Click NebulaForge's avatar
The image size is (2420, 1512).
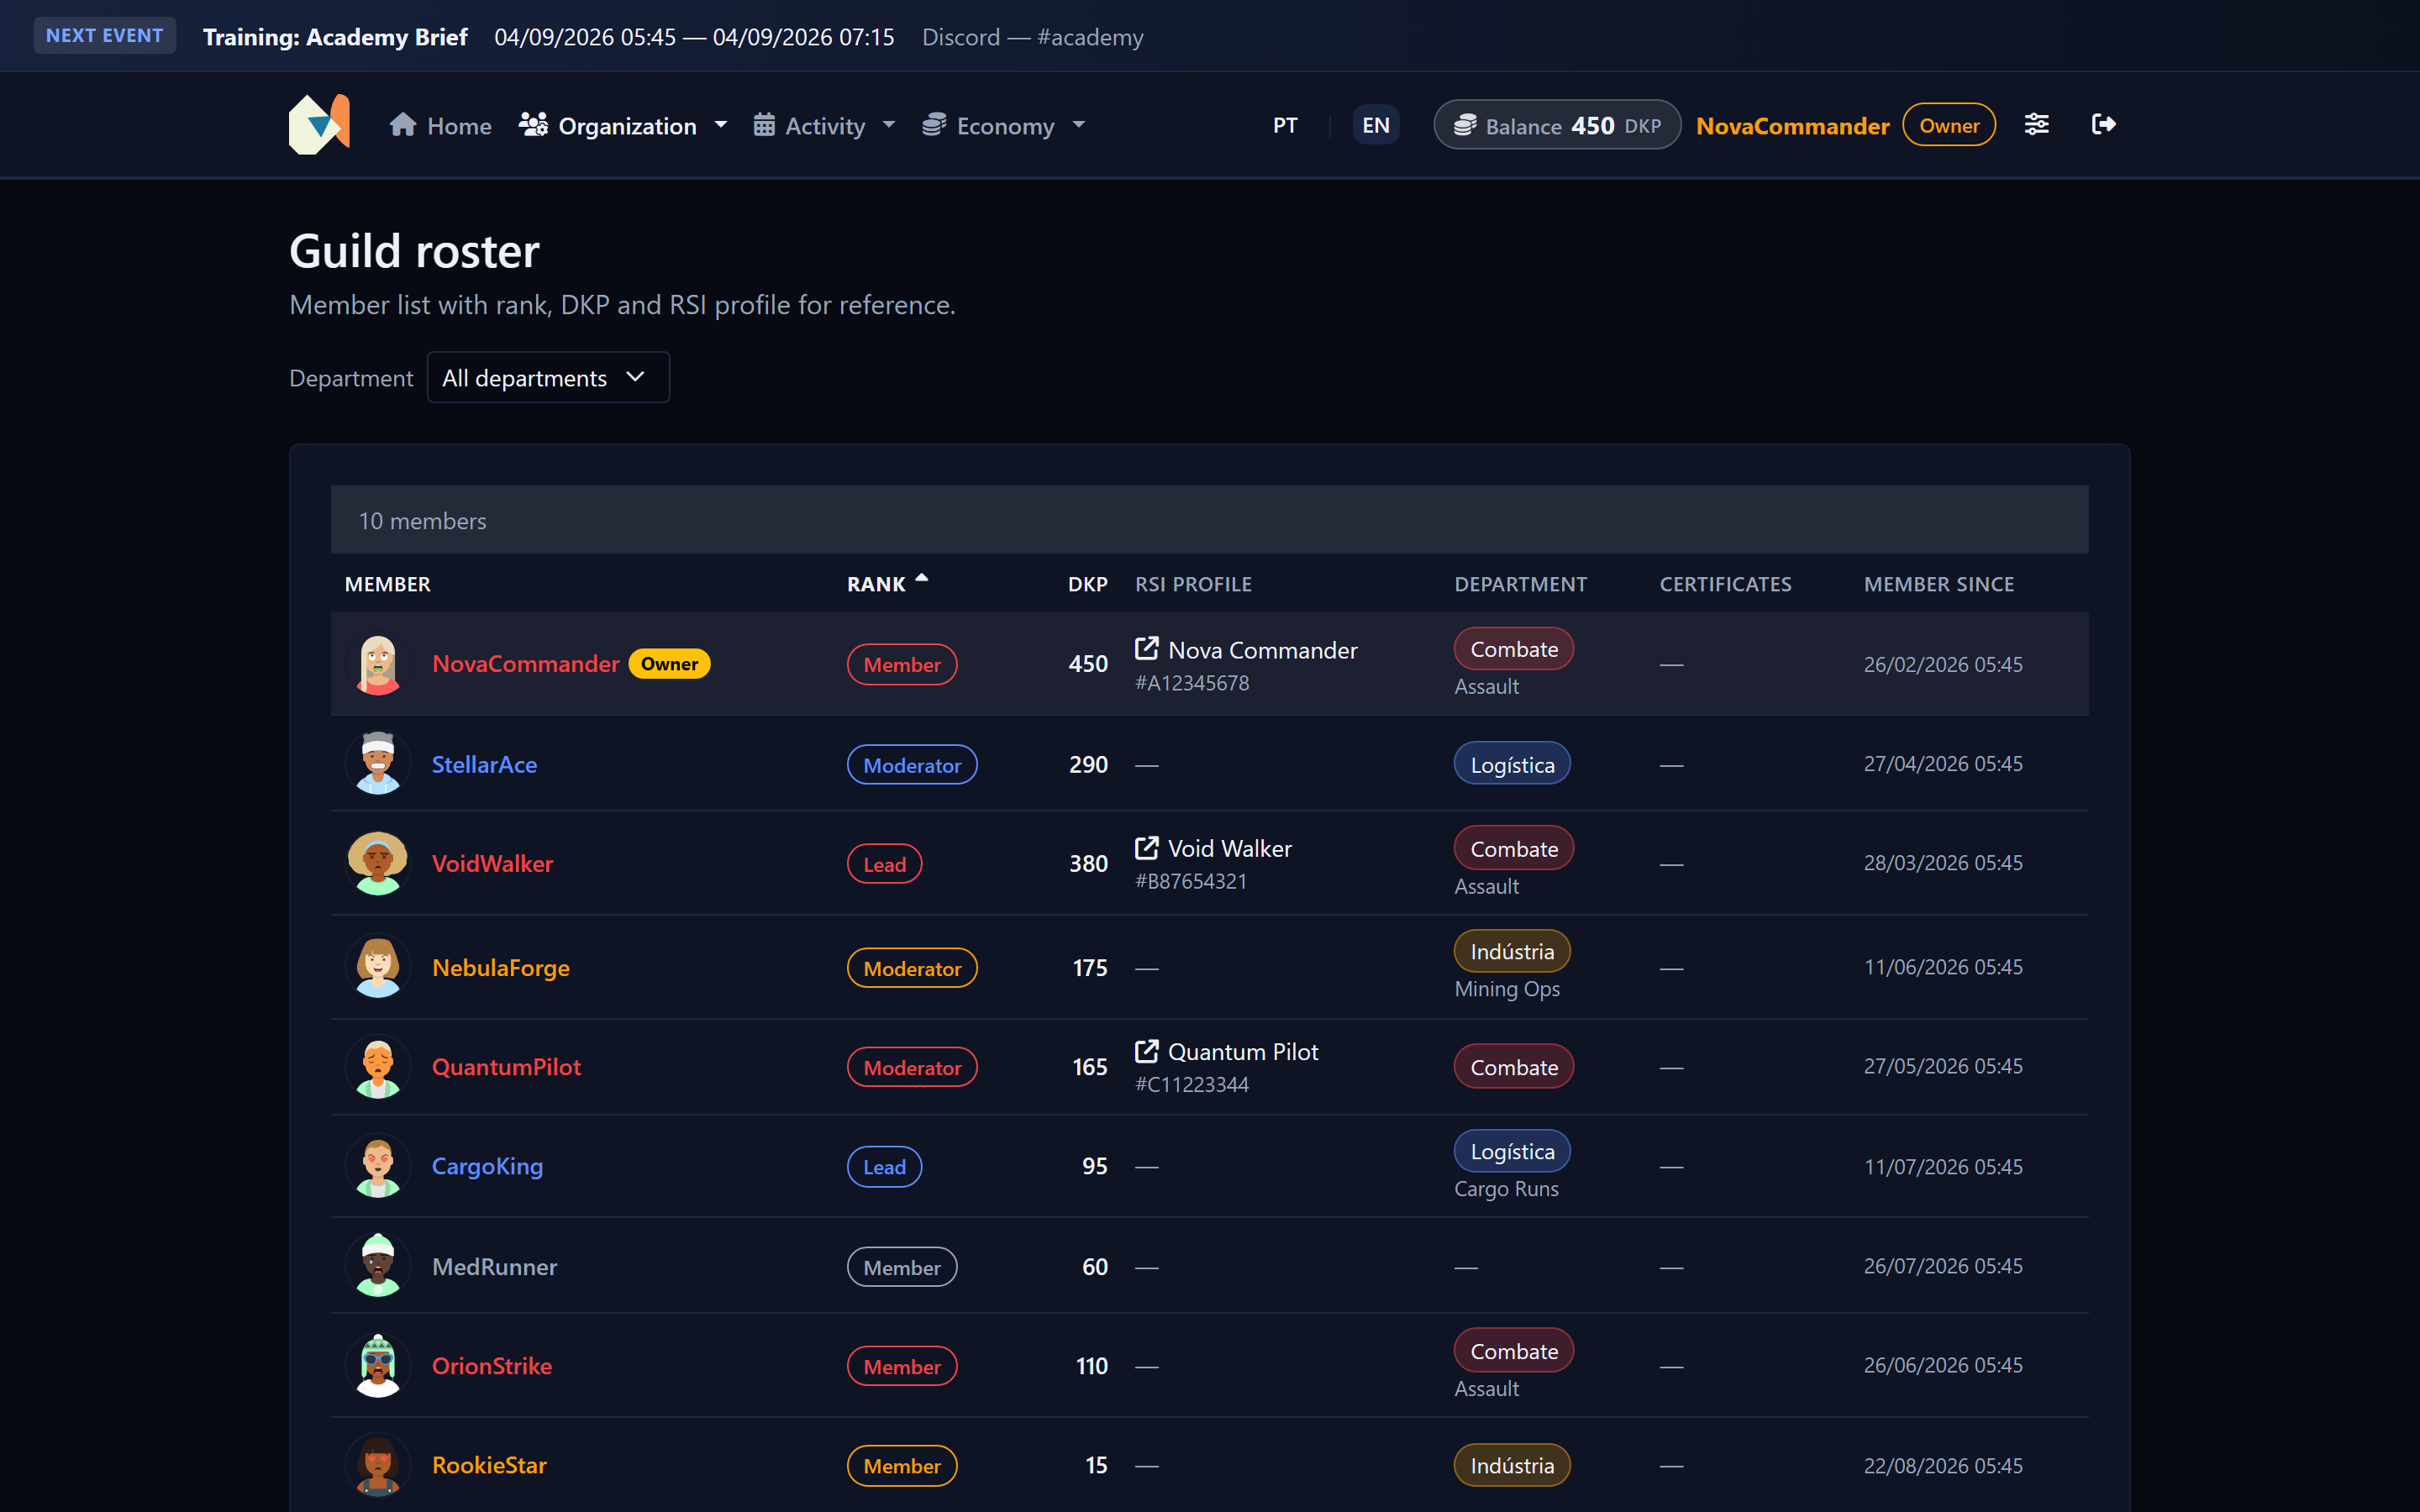378,967
